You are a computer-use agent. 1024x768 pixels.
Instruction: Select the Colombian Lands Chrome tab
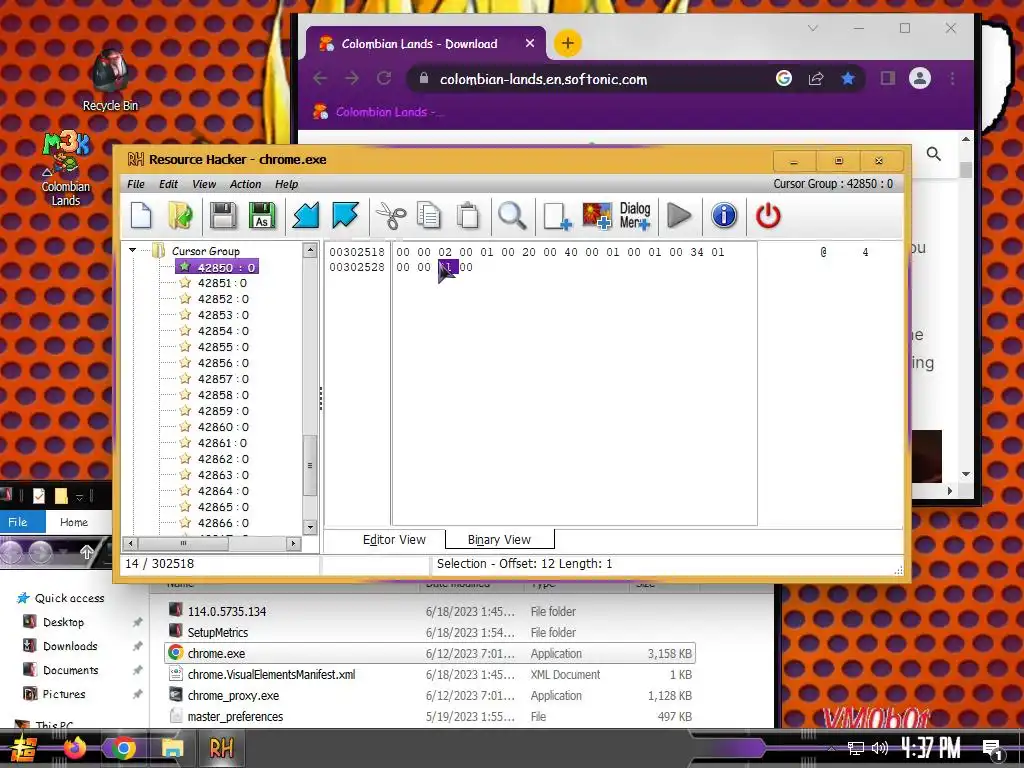426,44
